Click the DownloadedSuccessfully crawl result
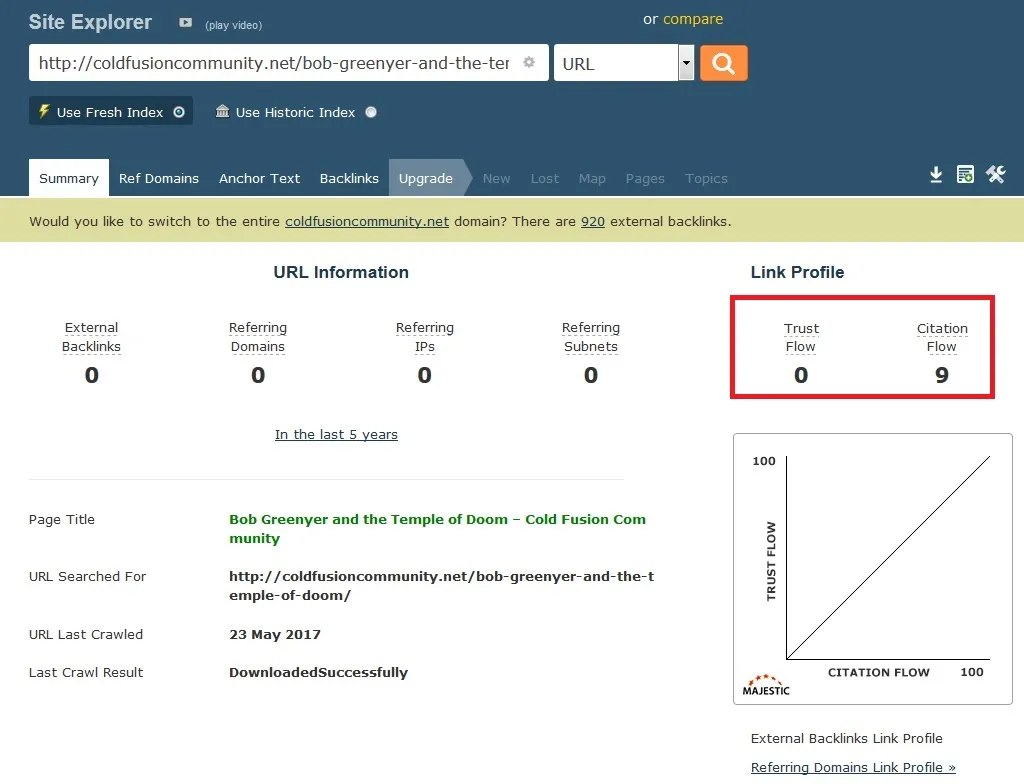Screen dimensions: 1024x784 (x=318, y=672)
